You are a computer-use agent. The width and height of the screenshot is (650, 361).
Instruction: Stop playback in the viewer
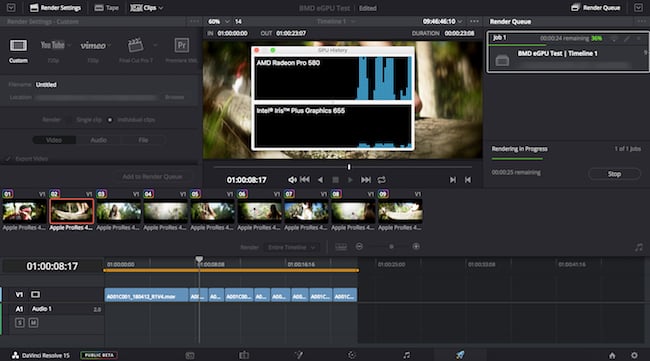(x=335, y=180)
